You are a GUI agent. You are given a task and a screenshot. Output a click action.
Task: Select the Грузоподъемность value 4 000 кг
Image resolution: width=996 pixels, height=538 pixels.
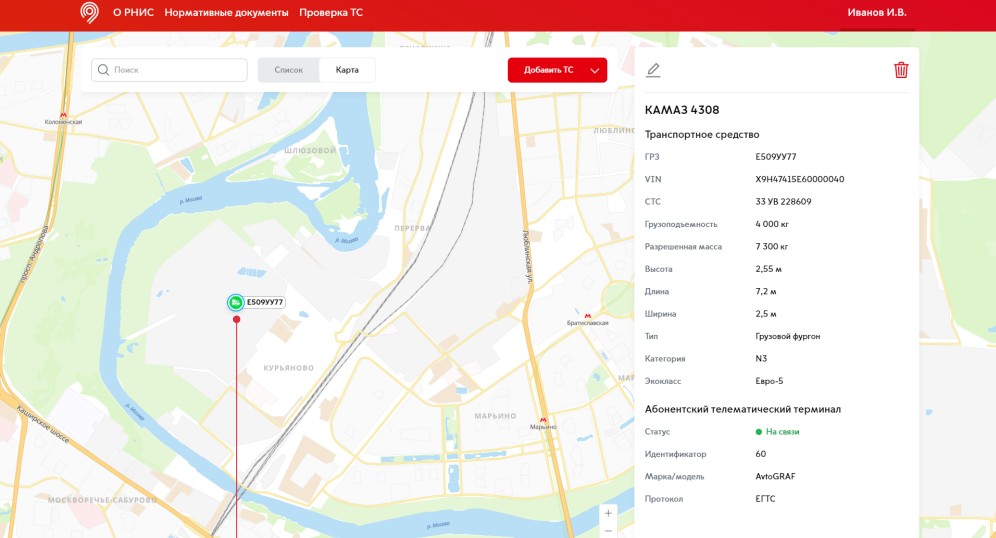[772, 224]
